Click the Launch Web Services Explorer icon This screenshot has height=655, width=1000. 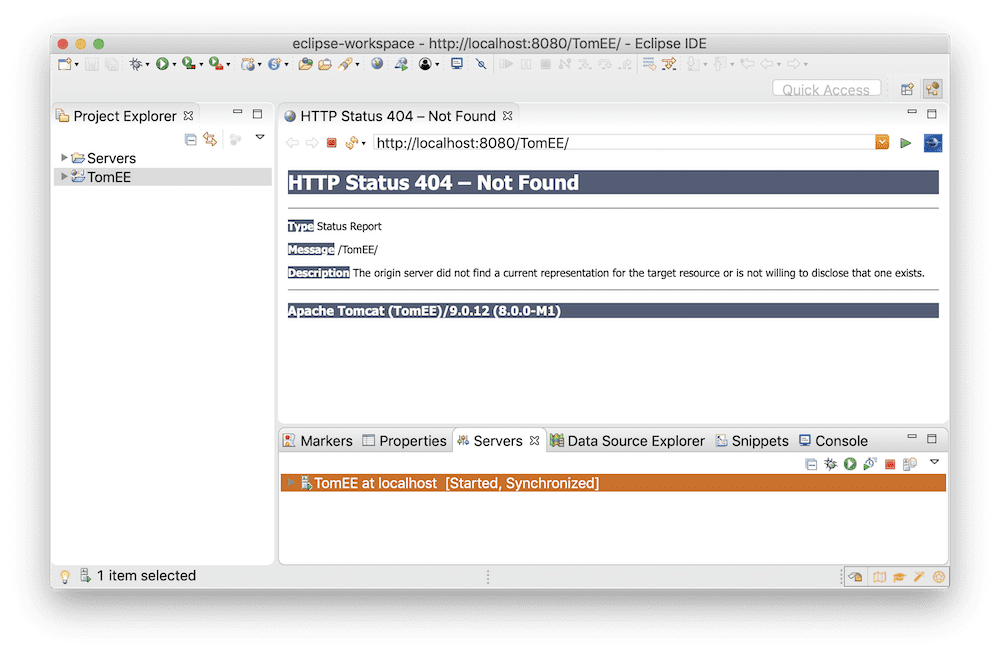[x=401, y=64]
